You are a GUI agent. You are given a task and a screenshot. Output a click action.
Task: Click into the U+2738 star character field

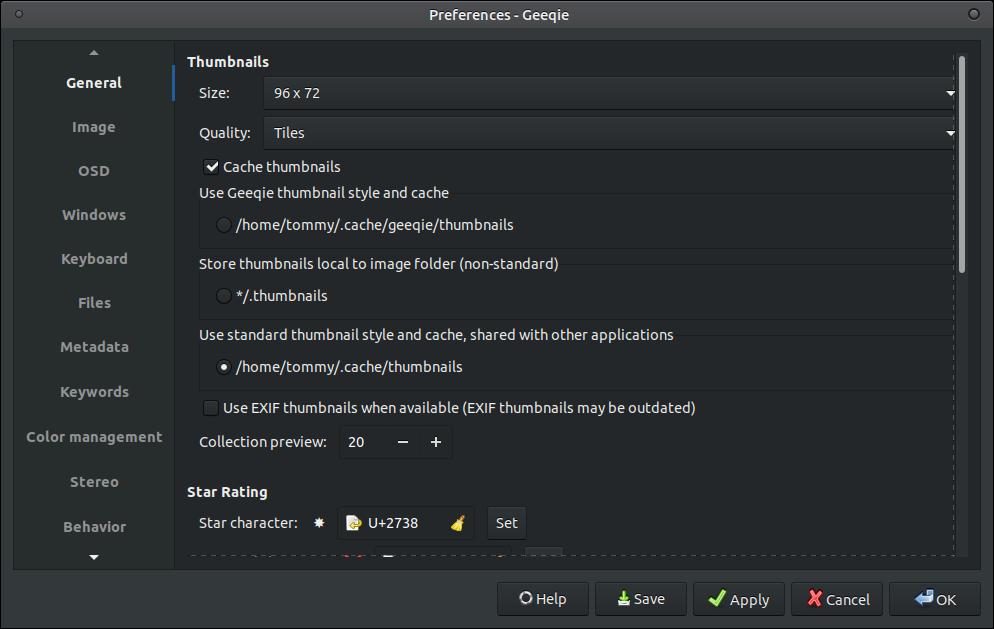click(406, 523)
